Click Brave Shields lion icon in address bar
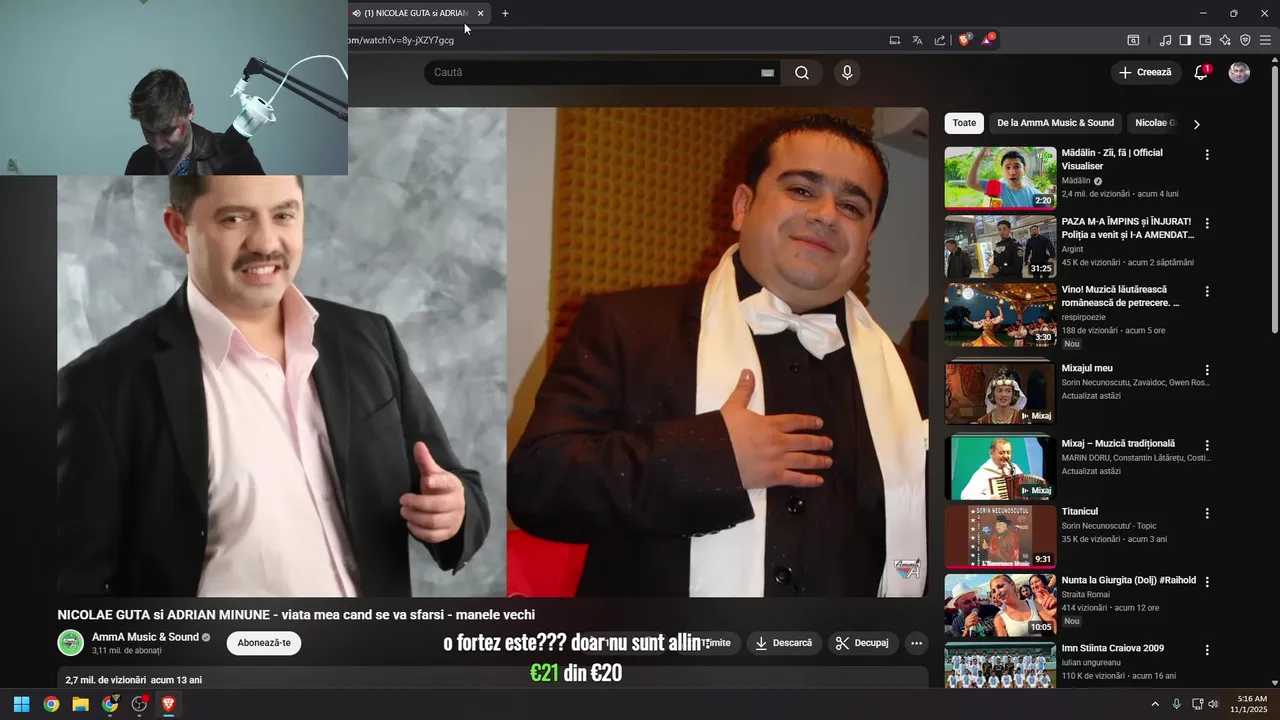 pyautogui.click(x=965, y=40)
